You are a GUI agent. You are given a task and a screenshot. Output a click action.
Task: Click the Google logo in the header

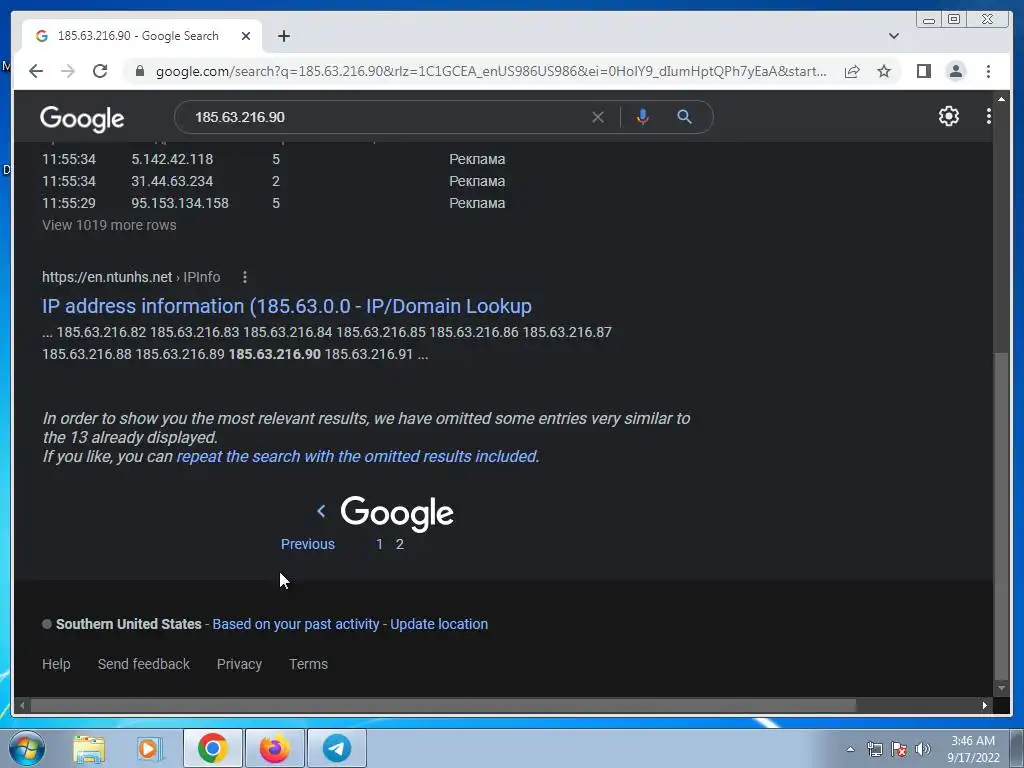coord(82,119)
